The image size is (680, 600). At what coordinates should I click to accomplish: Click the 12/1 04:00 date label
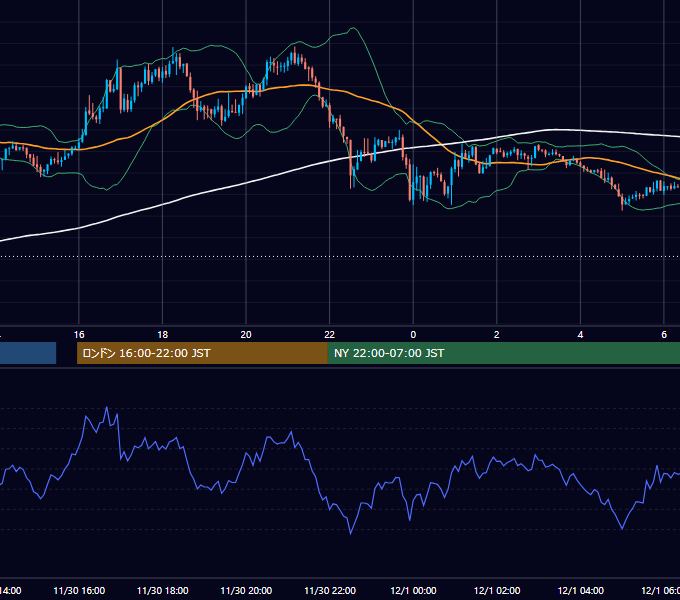click(x=581, y=590)
